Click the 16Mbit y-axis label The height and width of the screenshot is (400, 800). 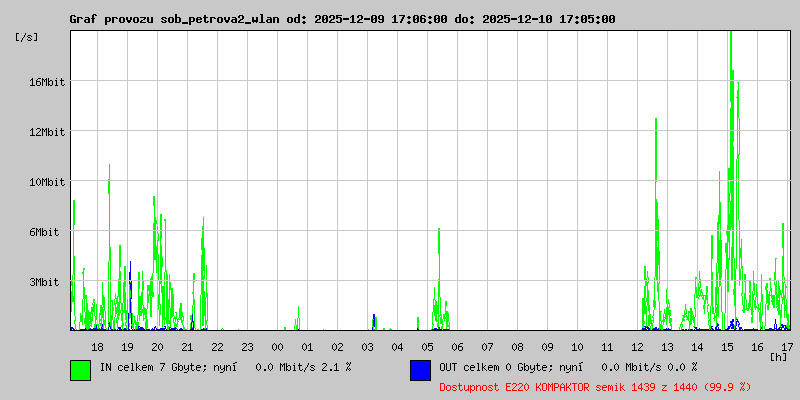46,82
